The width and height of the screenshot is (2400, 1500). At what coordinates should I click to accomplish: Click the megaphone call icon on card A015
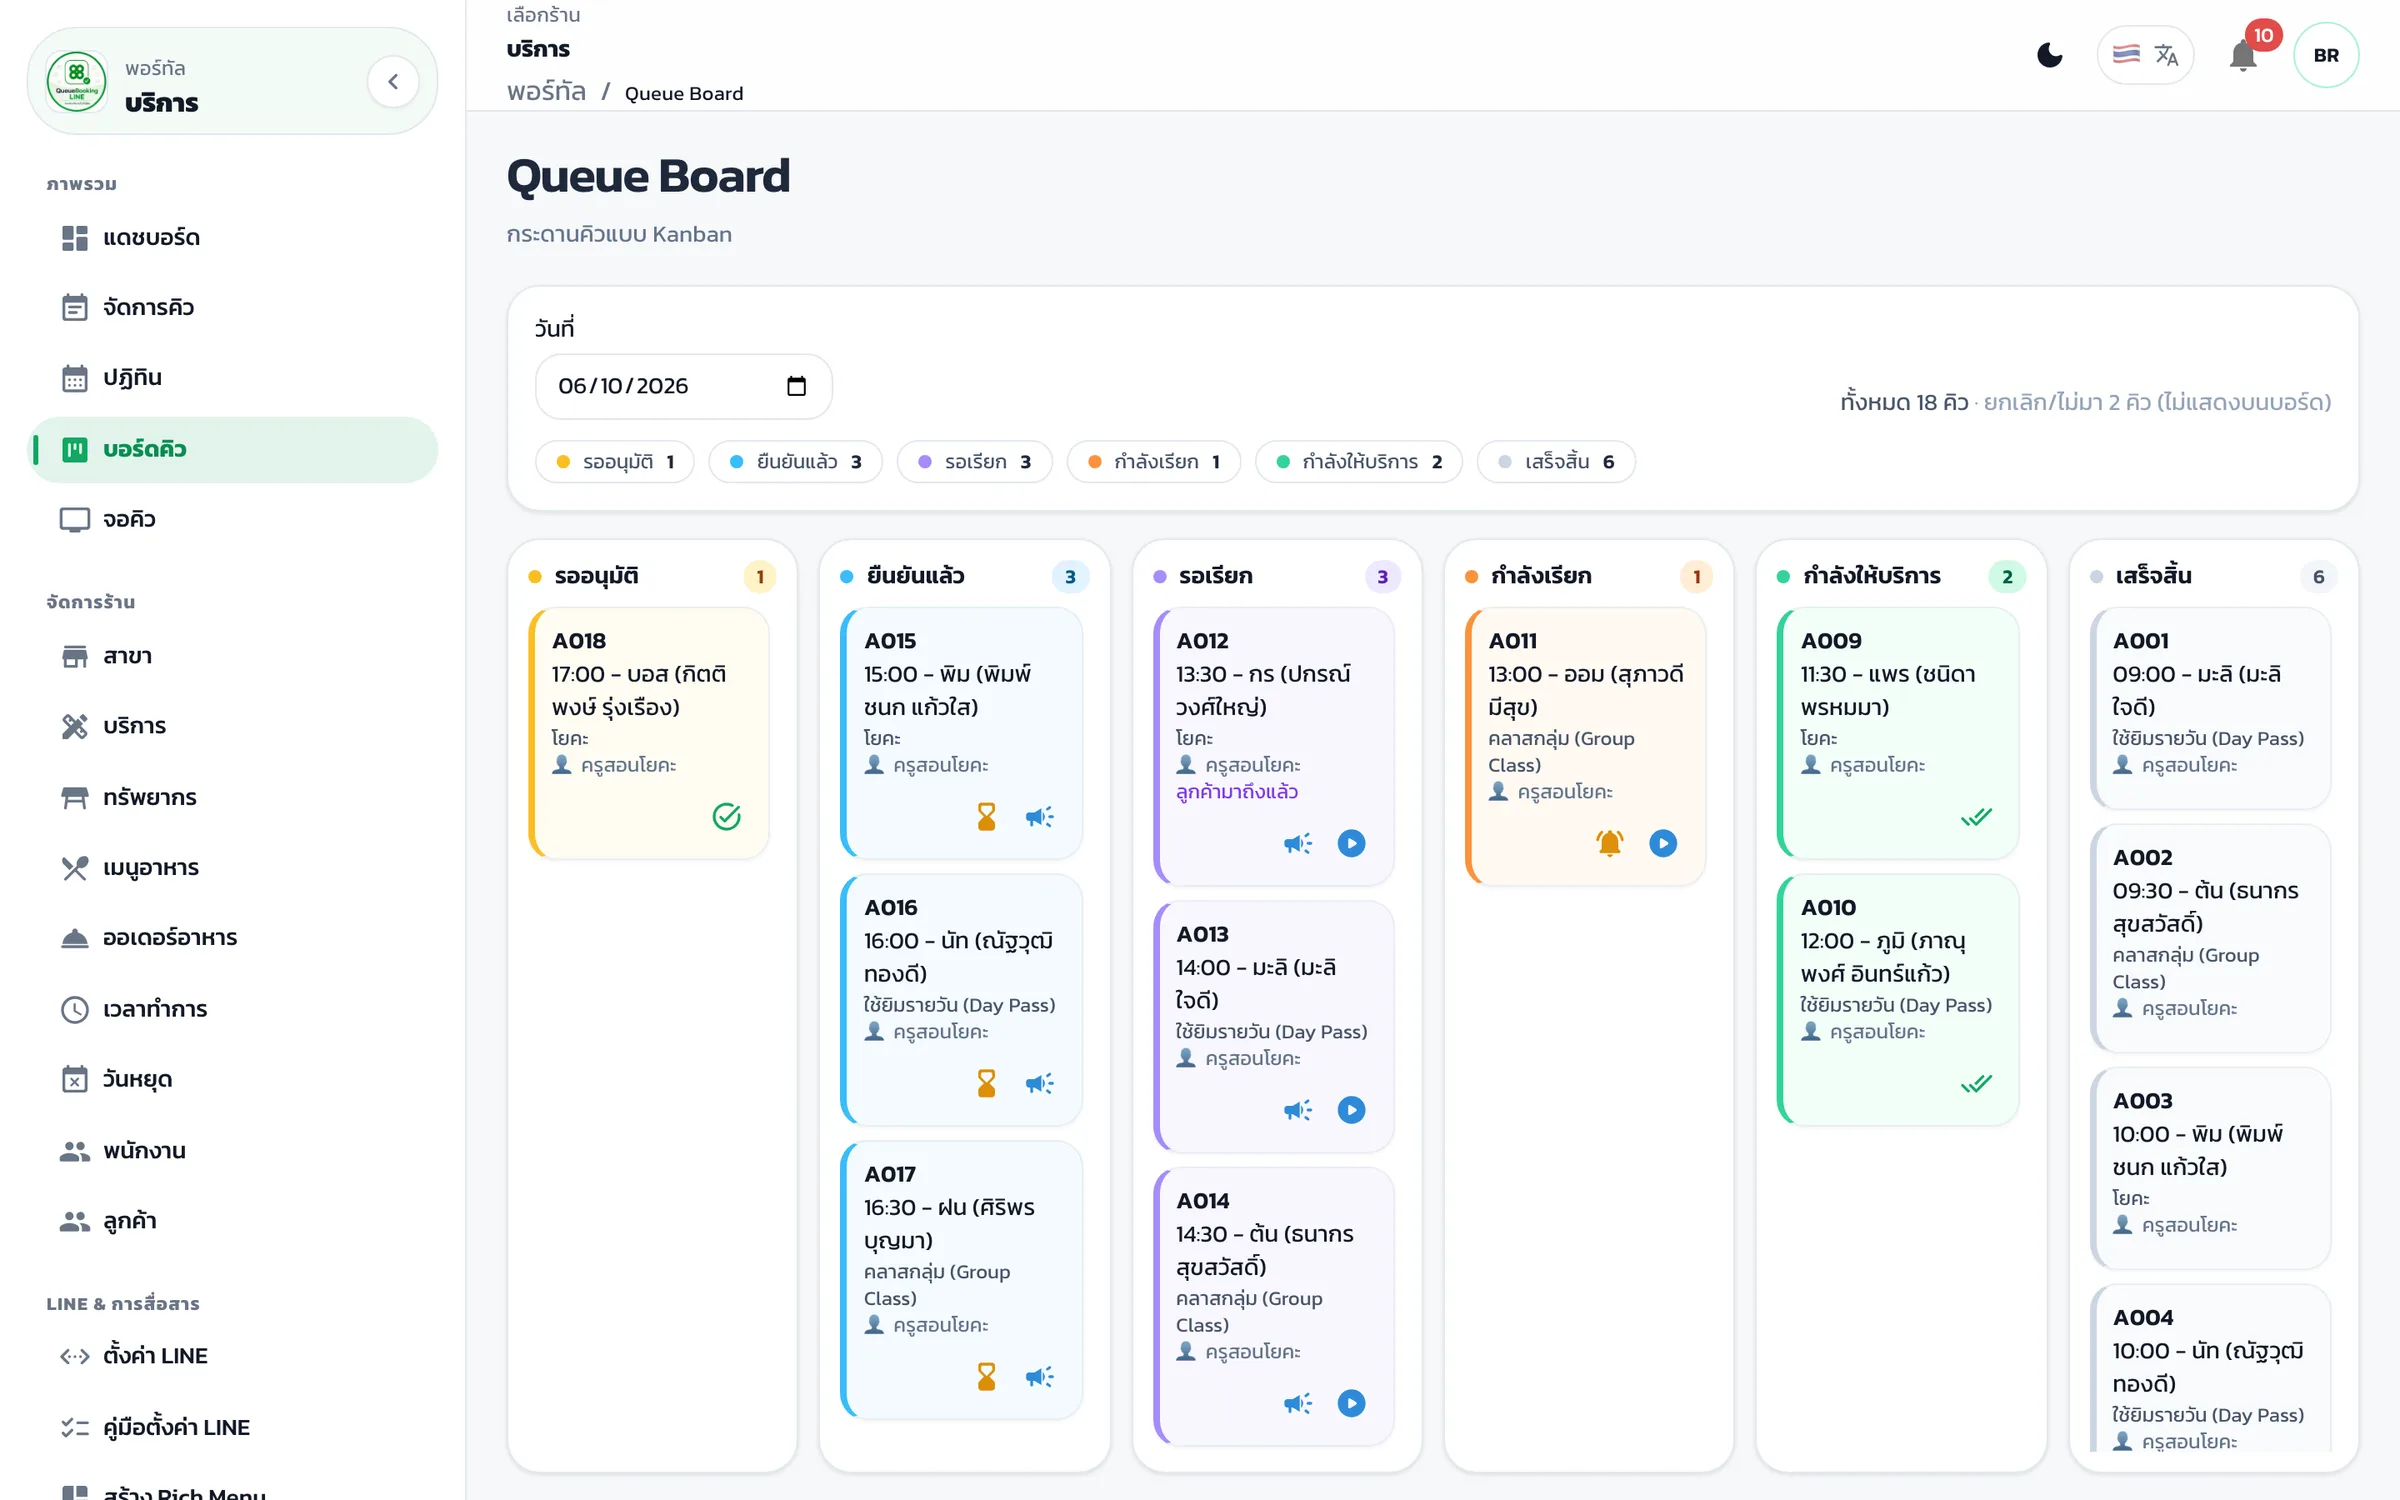pyautogui.click(x=1039, y=817)
